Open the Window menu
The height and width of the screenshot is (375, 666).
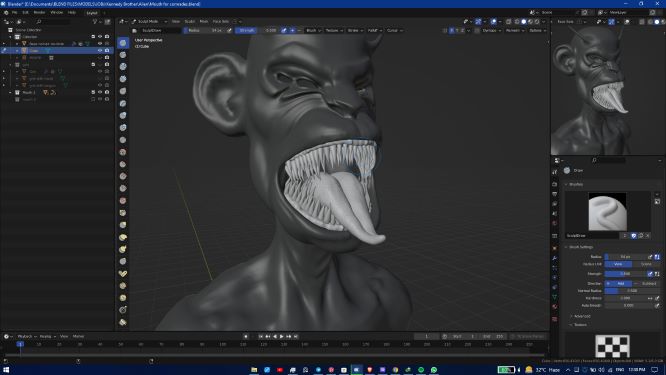[x=56, y=12]
